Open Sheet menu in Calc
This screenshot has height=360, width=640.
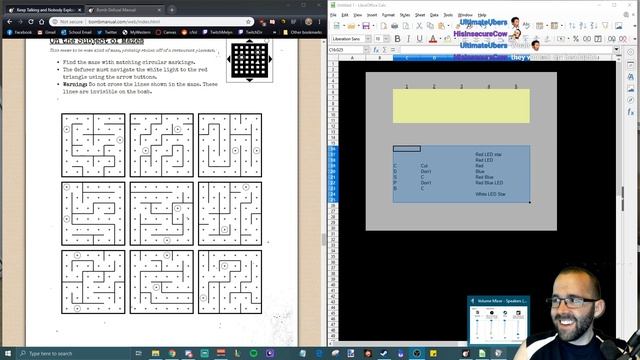point(420,15)
